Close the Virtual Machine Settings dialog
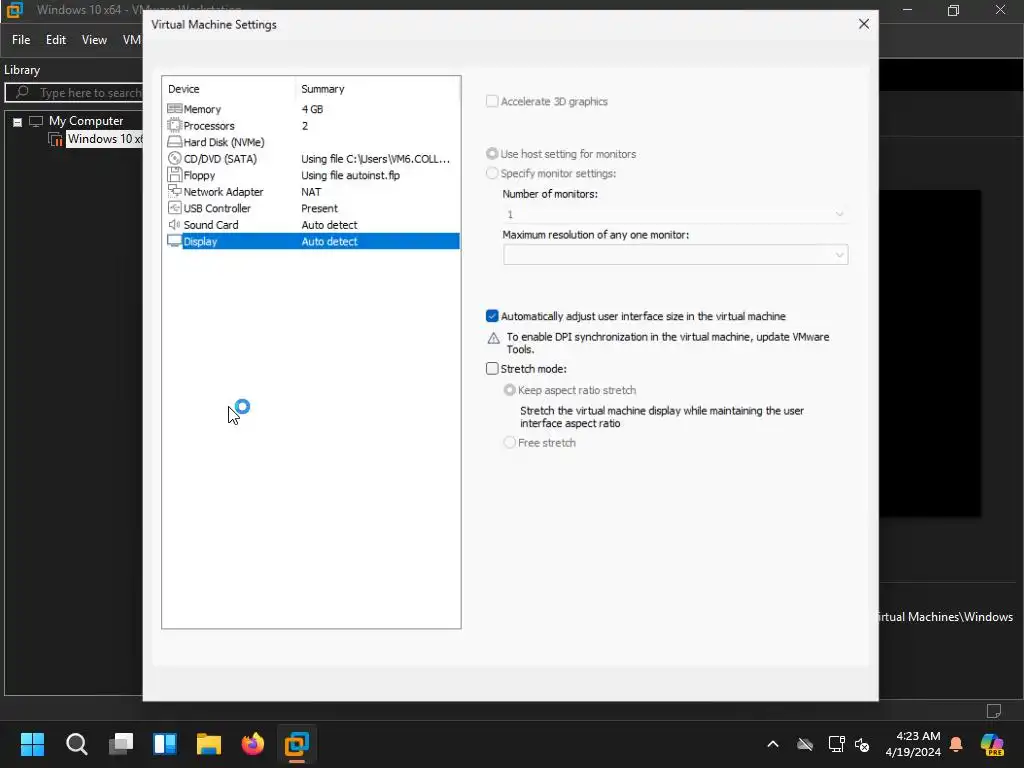The width and height of the screenshot is (1024, 768). point(863,24)
